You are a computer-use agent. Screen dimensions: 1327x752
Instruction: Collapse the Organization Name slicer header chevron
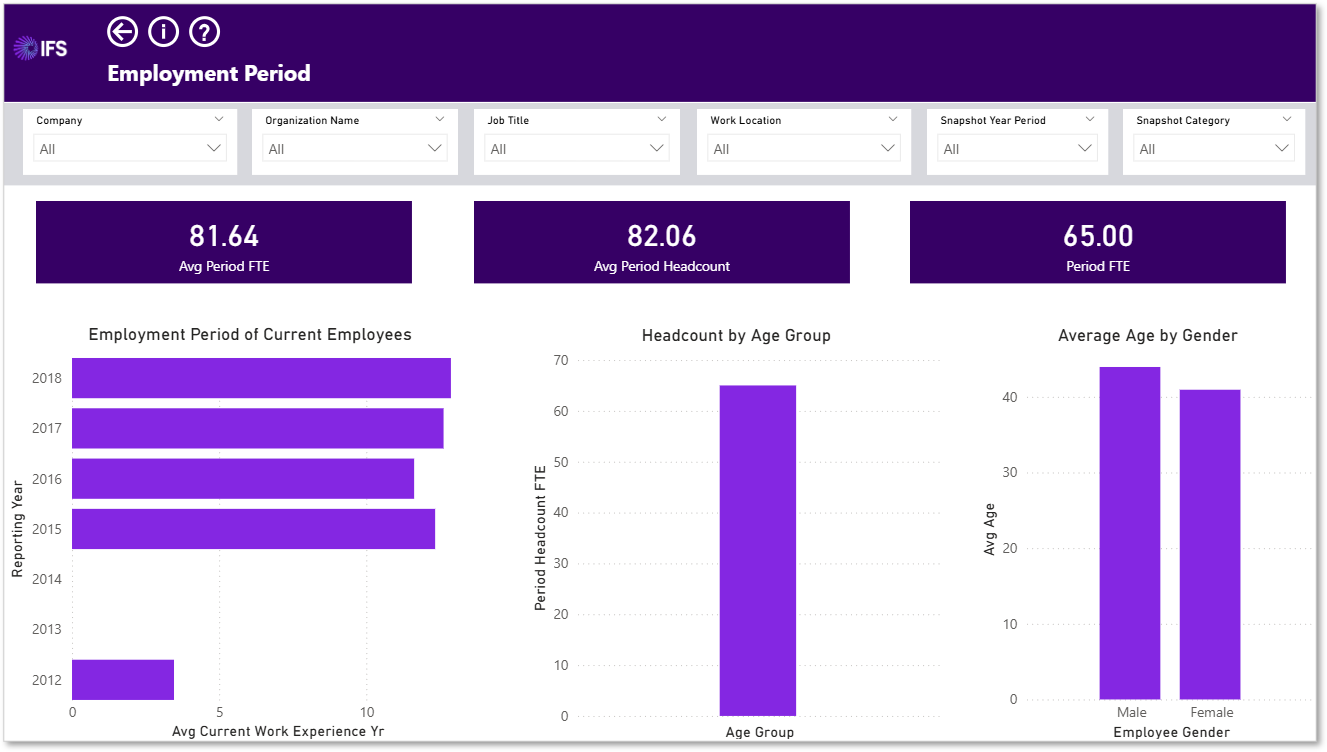click(x=440, y=119)
